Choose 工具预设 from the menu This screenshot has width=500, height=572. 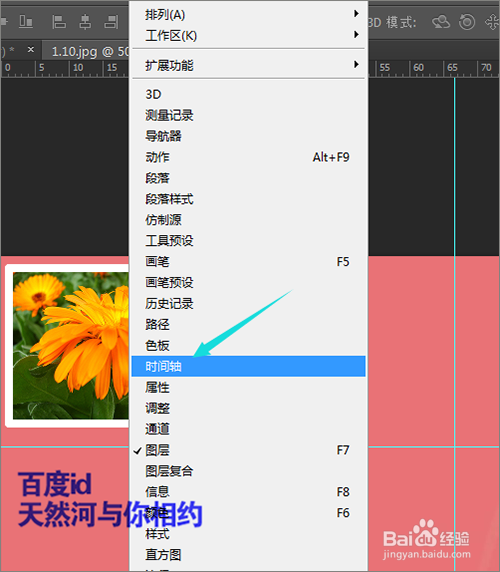pos(248,241)
